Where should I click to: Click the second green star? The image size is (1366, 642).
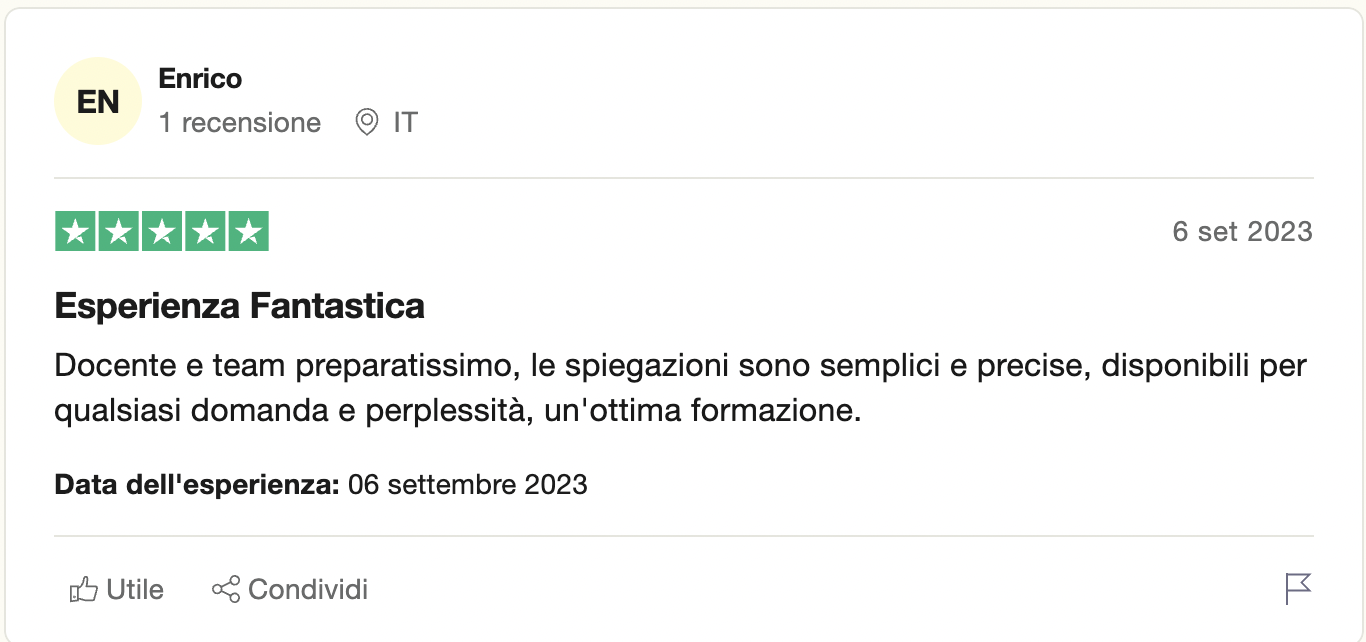tap(118, 232)
